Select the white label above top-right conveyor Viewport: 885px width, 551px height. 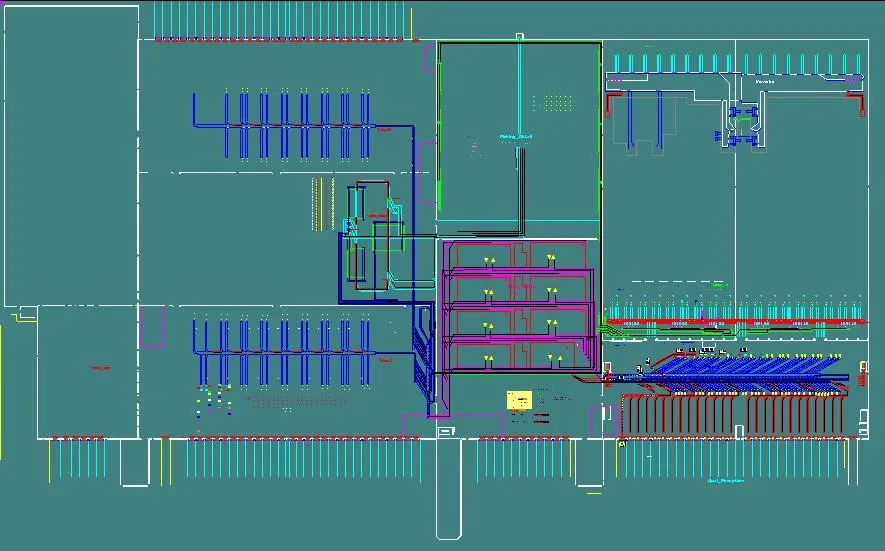[765, 80]
